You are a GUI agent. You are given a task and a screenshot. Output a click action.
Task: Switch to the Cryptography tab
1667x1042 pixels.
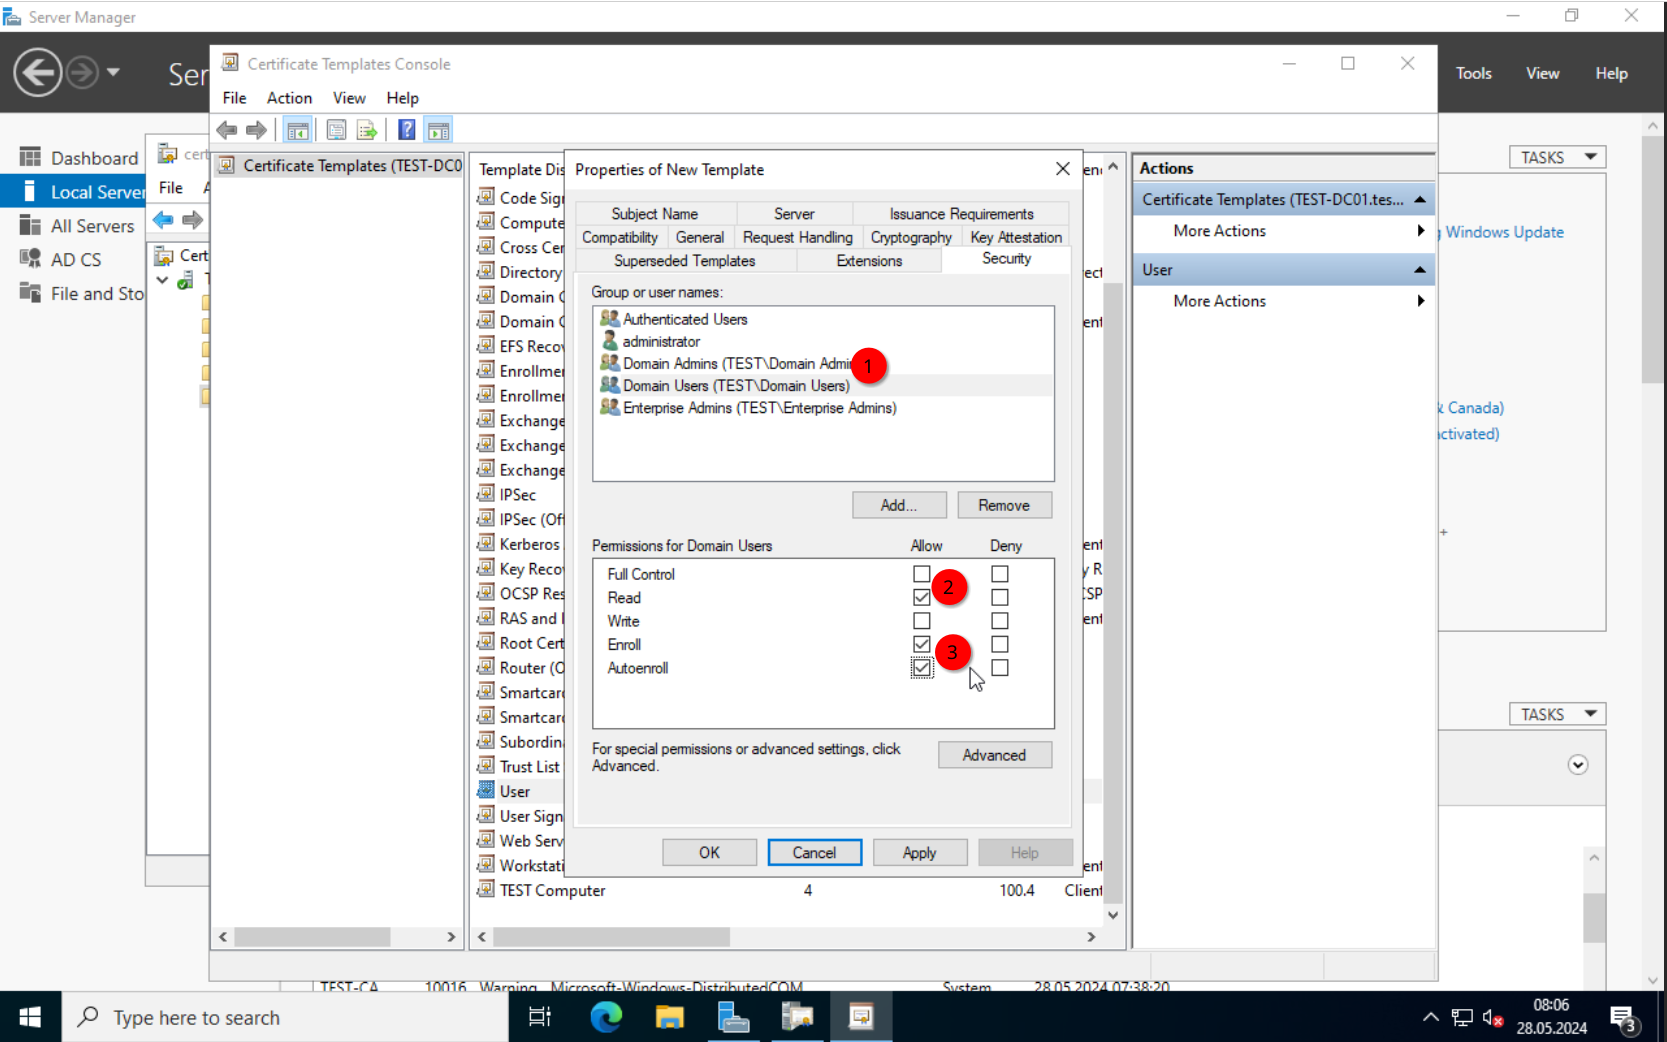[x=911, y=237]
